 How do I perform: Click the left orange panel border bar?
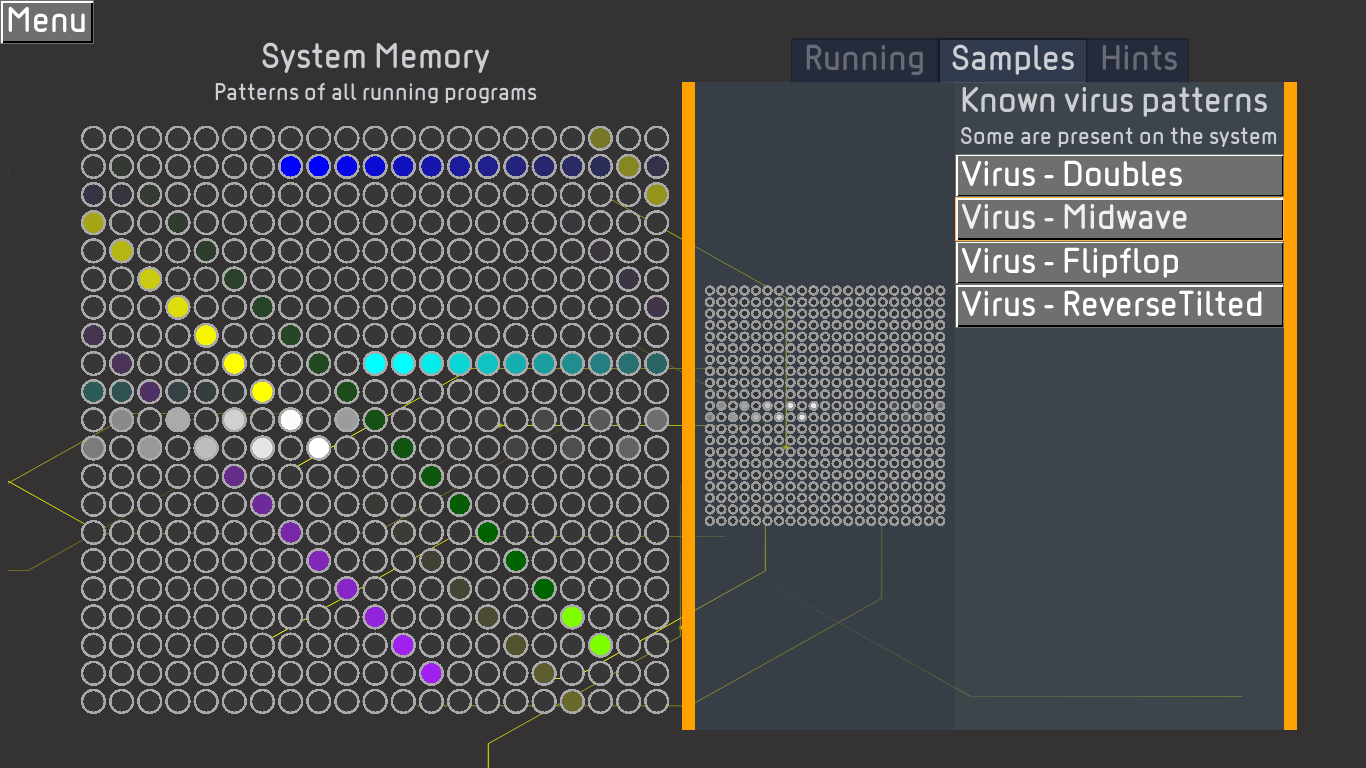click(688, 406)
